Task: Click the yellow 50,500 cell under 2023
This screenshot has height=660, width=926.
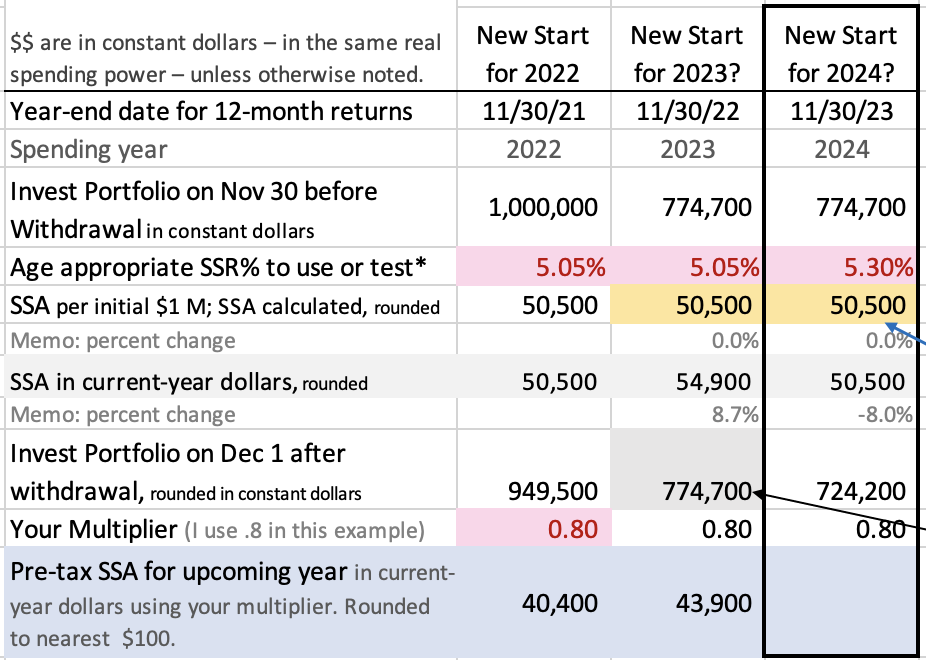Action: 687,305
